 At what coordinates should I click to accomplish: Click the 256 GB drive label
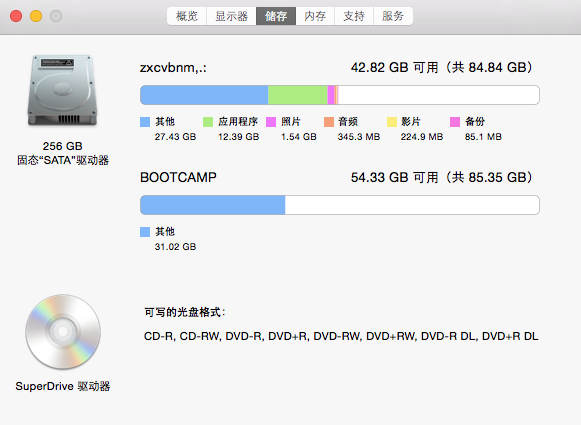click(x=63, y=146)
